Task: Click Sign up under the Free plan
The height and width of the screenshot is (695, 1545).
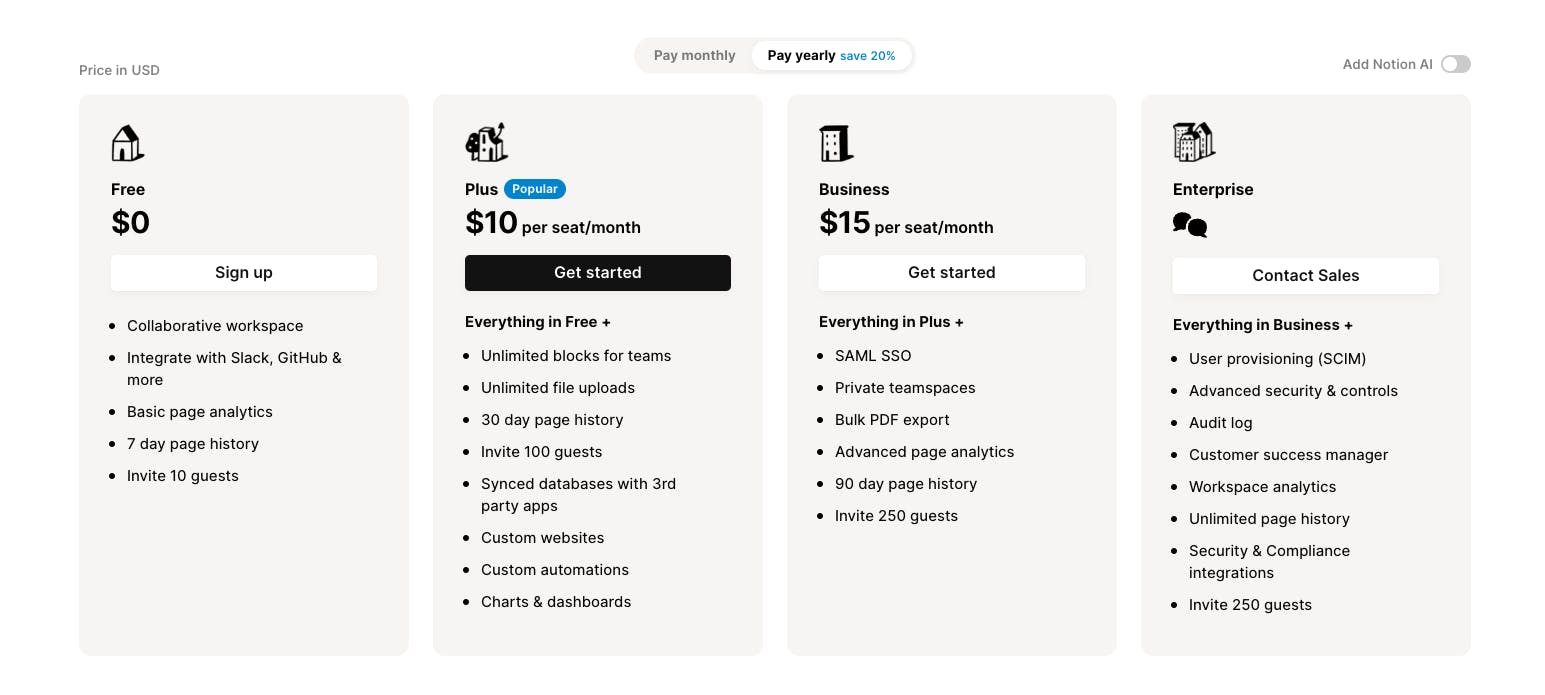Action: click(243, 272)
